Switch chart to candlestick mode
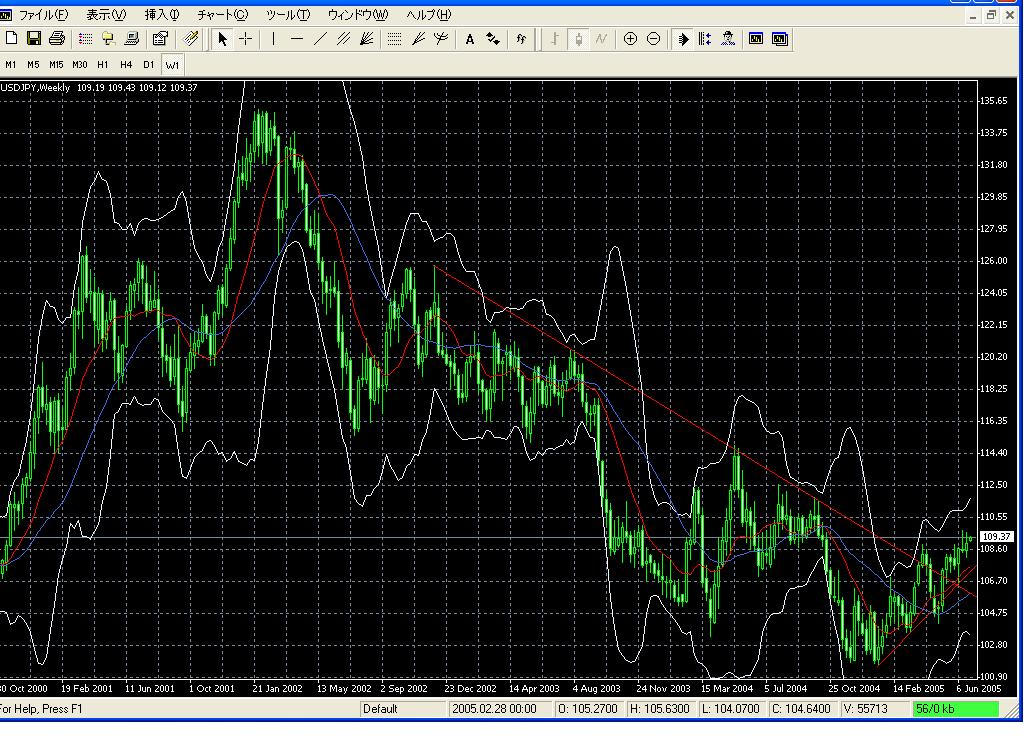Screen dimensions: 1024x738 [x=578, y=39]
